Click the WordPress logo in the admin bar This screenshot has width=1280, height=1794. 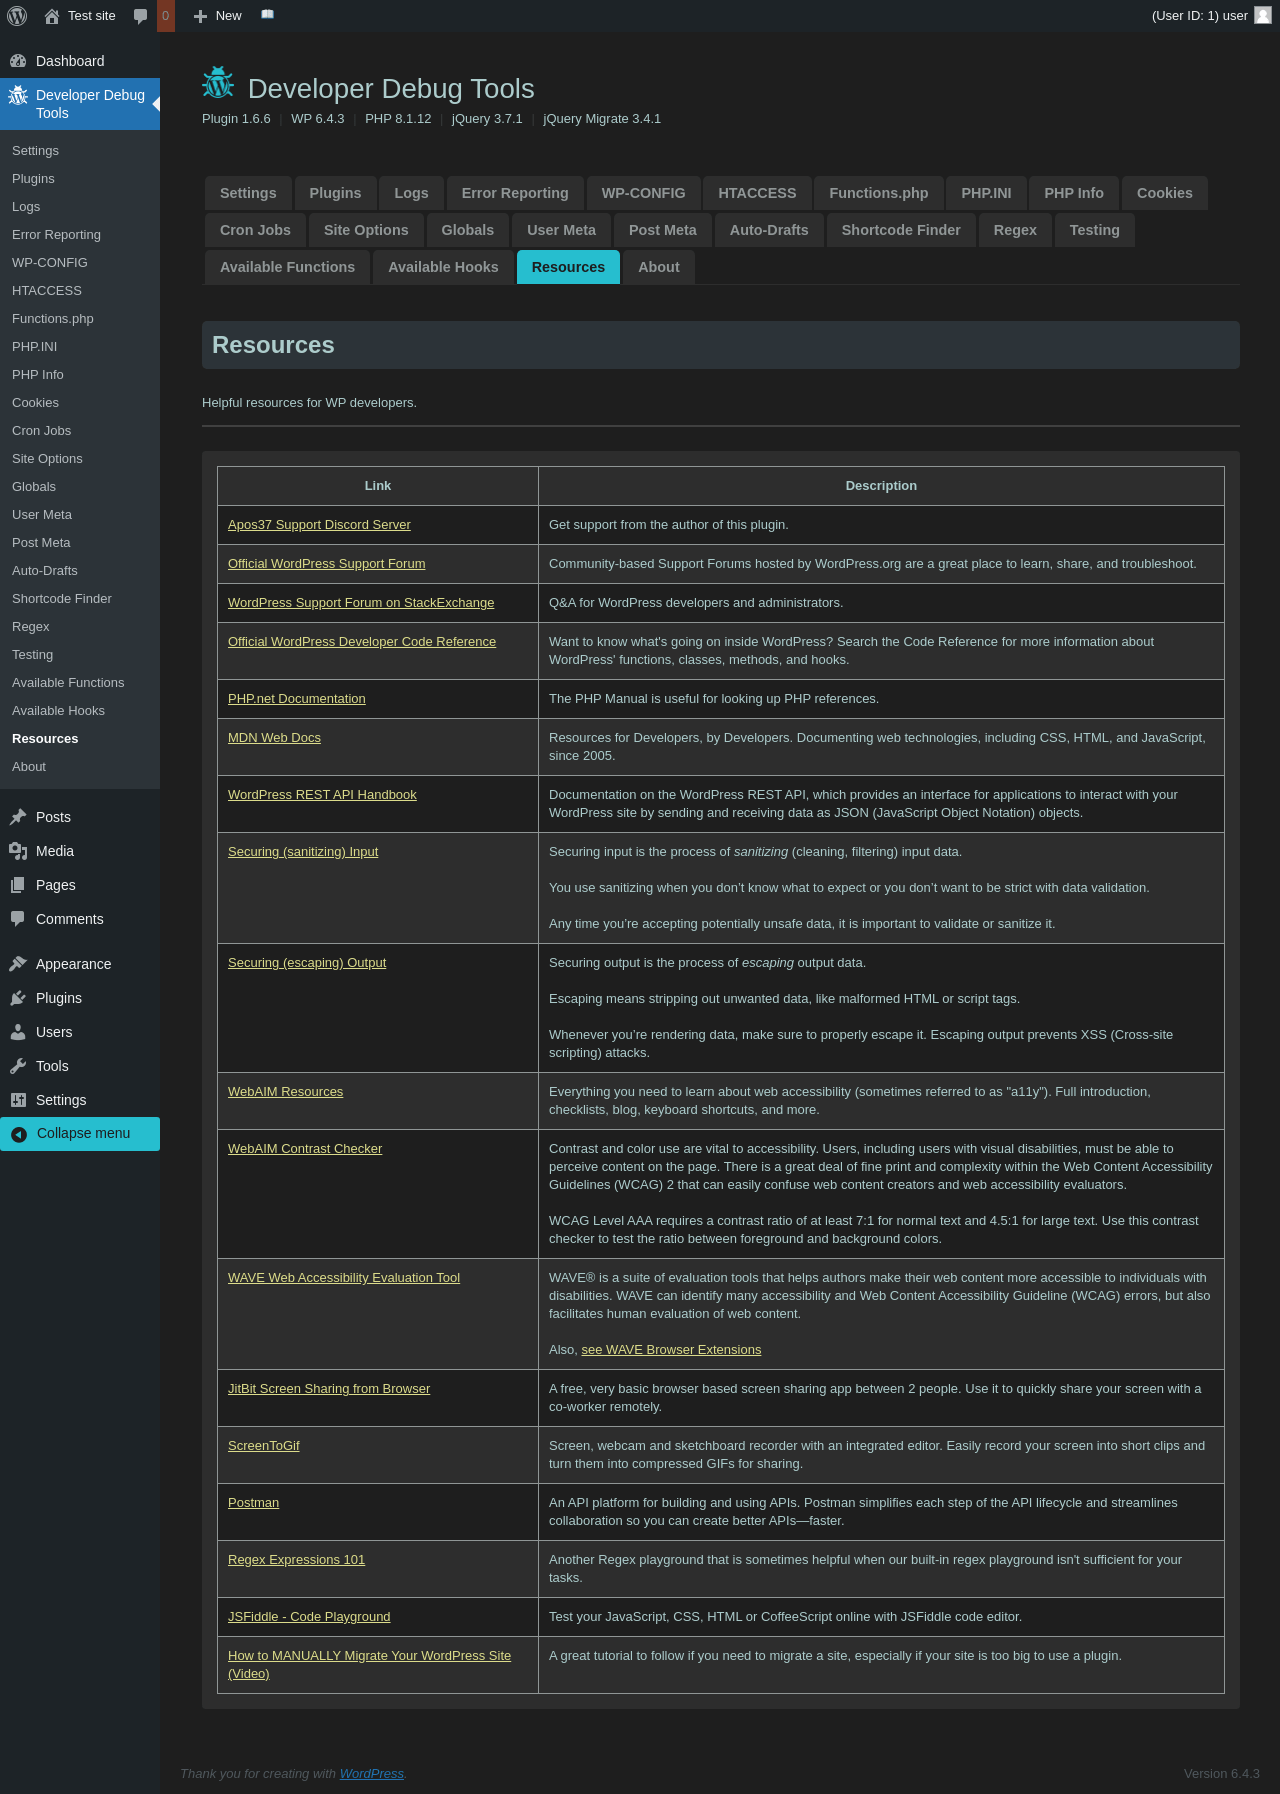pos(17,16)
